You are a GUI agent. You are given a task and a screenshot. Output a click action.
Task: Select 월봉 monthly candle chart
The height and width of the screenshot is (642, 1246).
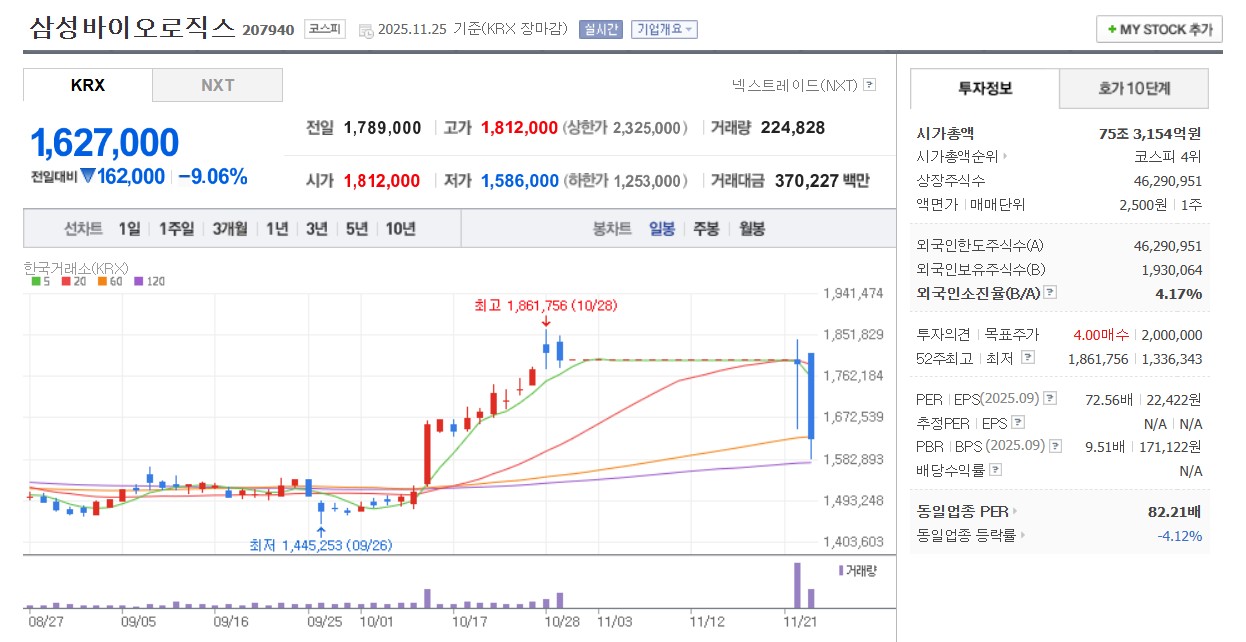click(x=752, y=228)
